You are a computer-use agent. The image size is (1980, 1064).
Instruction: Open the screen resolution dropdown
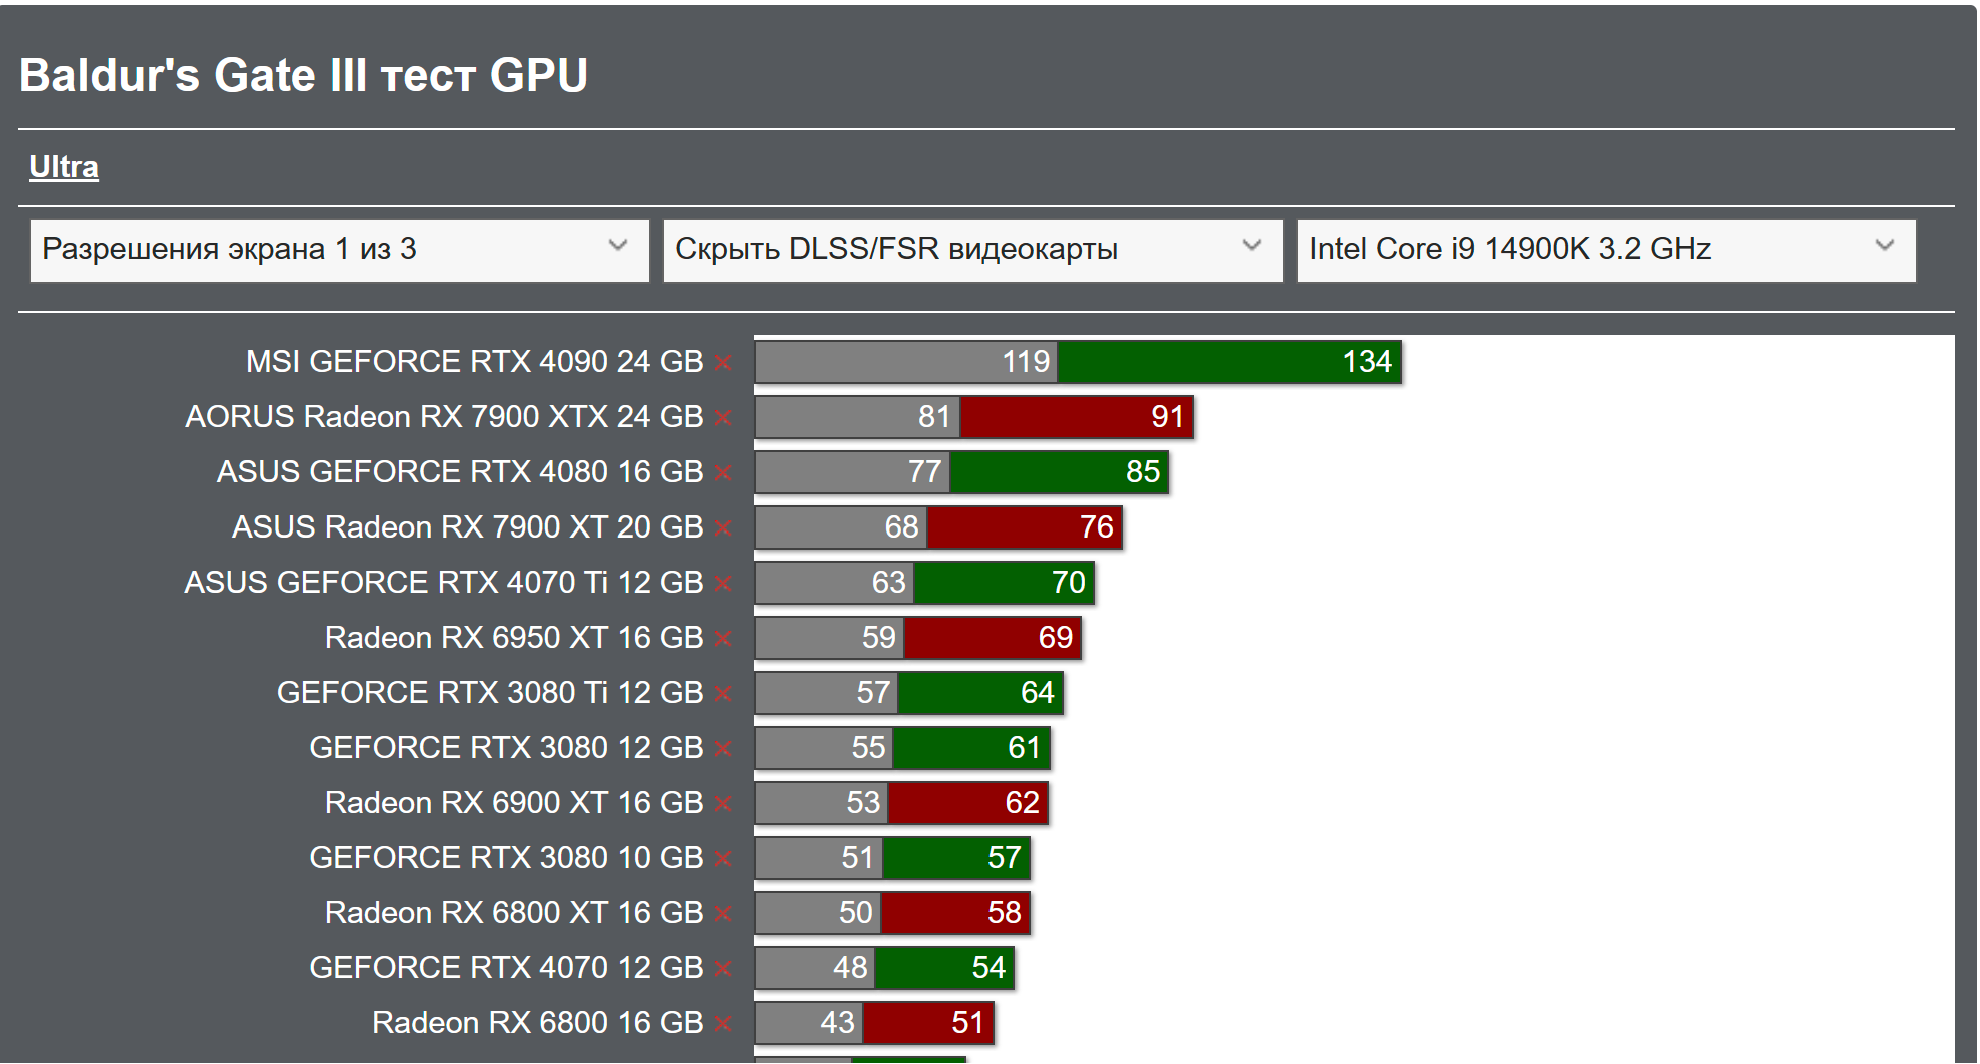(x=339, y=250)
